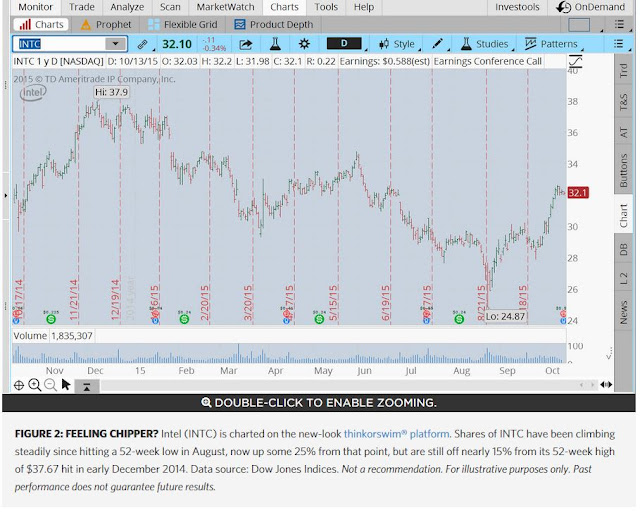Switch to the Flexible Grid sub-tab

click(x=182, y=24)
